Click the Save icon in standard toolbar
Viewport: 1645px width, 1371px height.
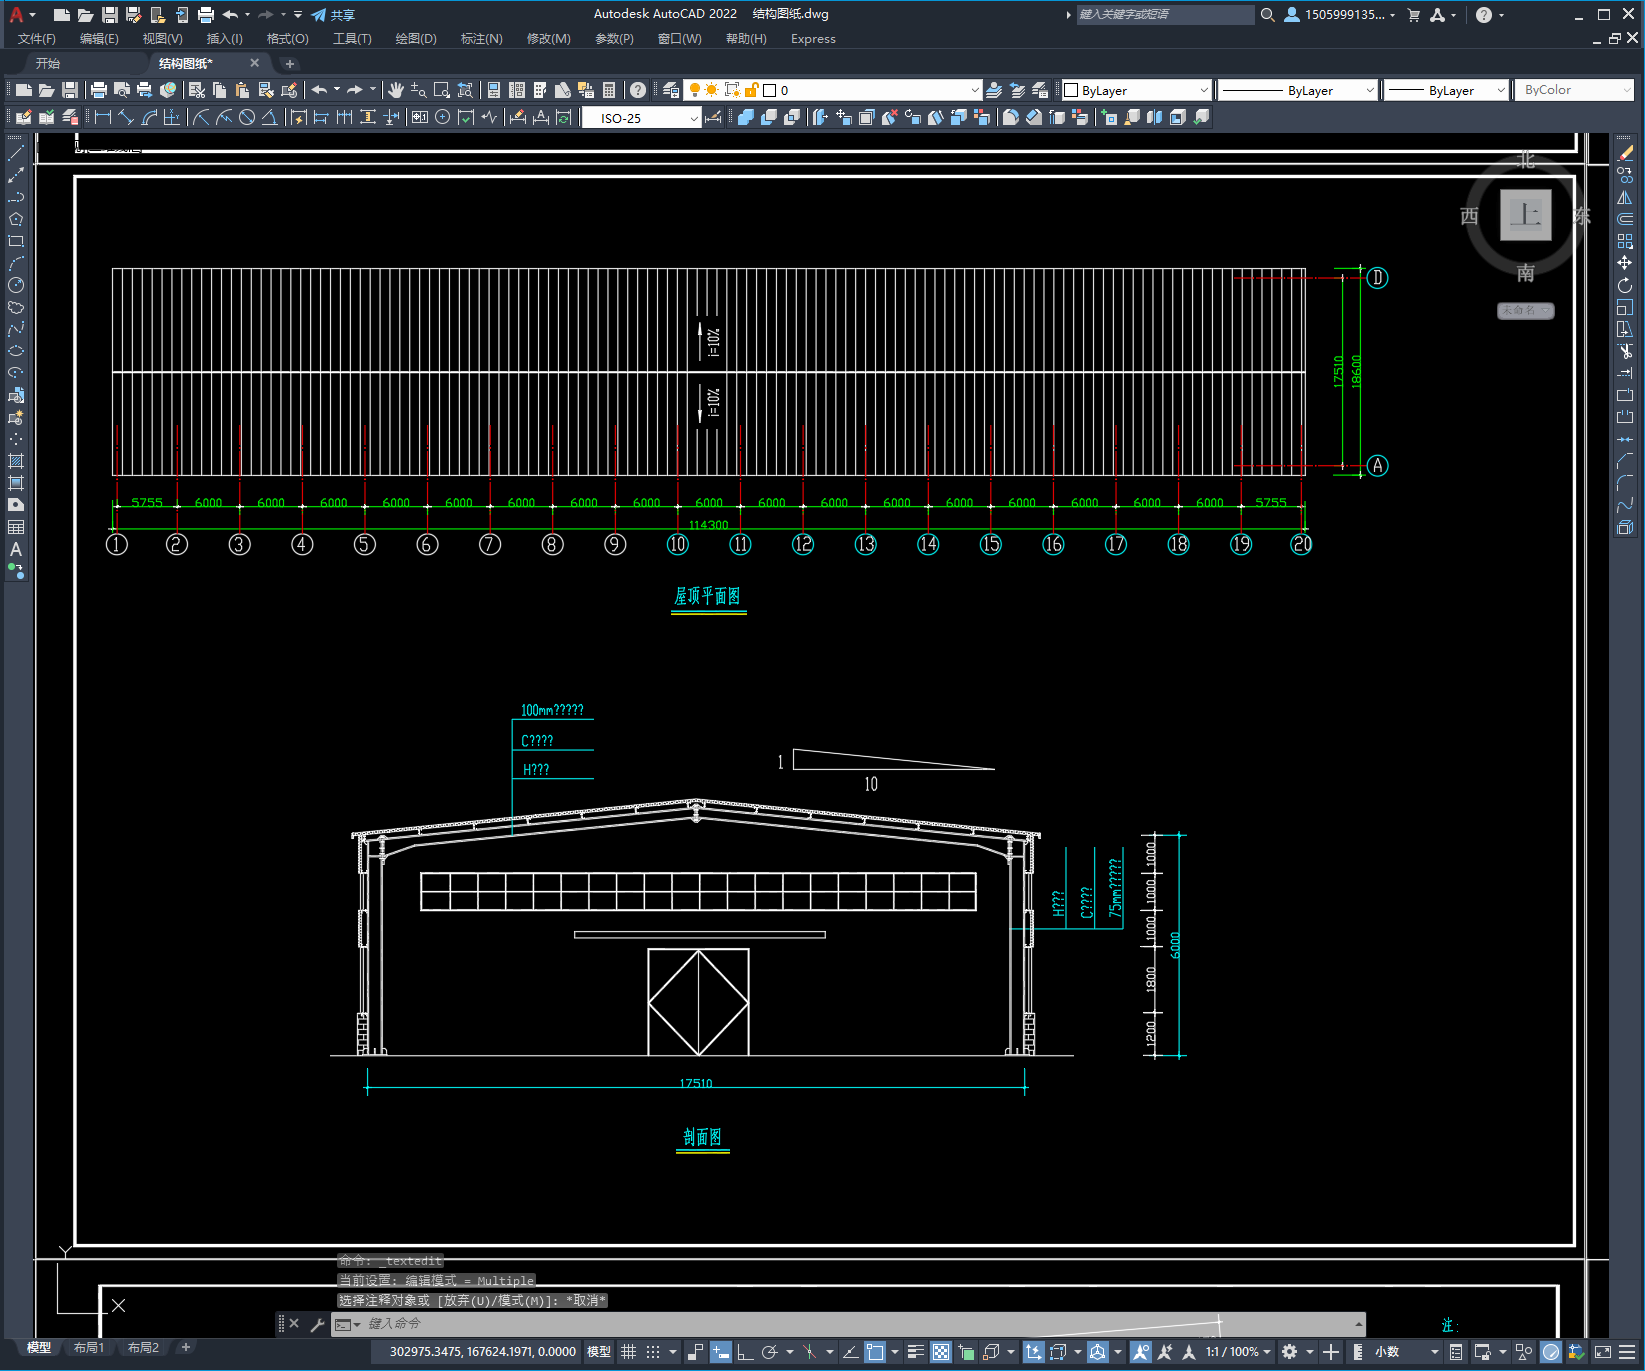[70, 90]
